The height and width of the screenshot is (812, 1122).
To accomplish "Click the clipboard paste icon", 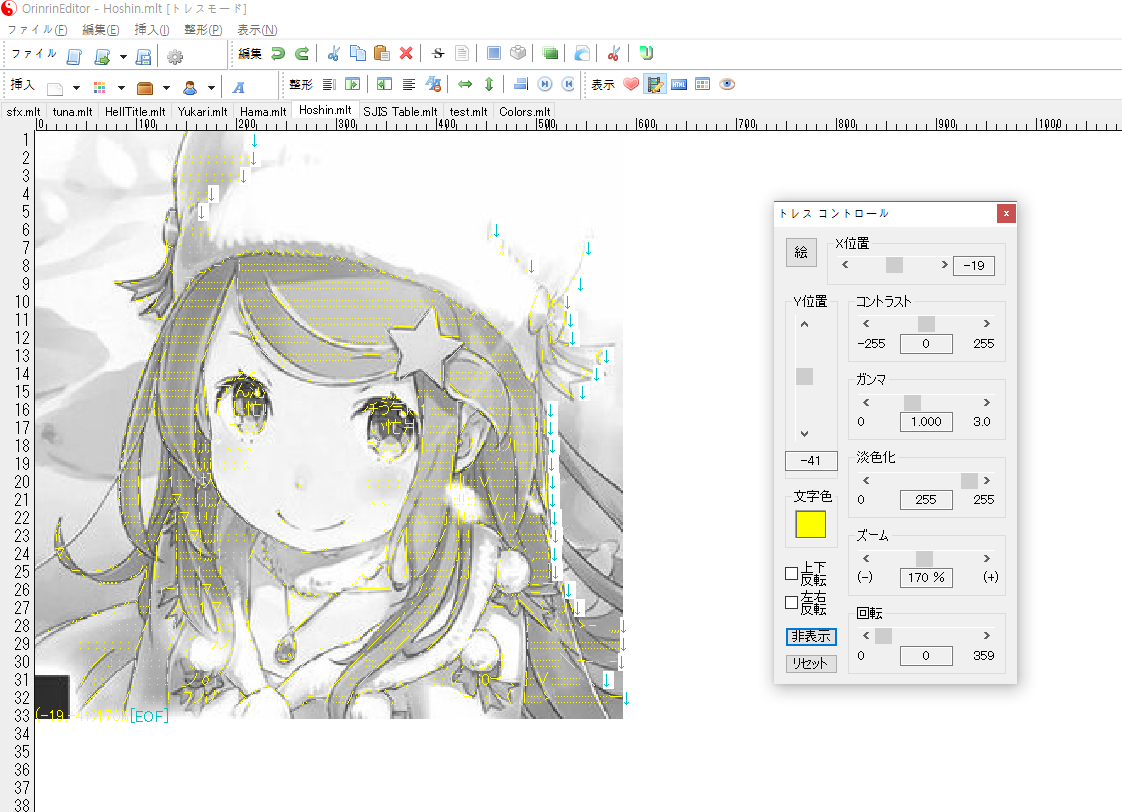I will 381,54.
